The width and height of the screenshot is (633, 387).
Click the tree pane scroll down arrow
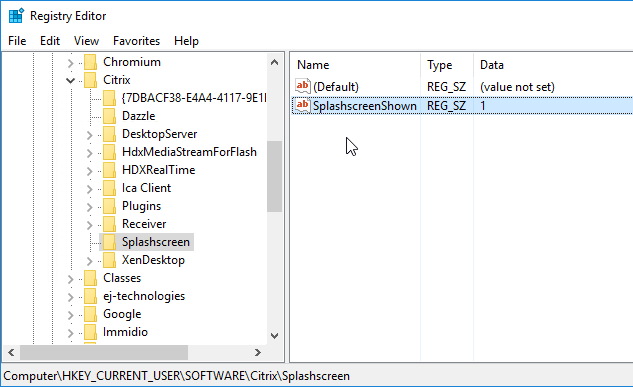point(275,336)
